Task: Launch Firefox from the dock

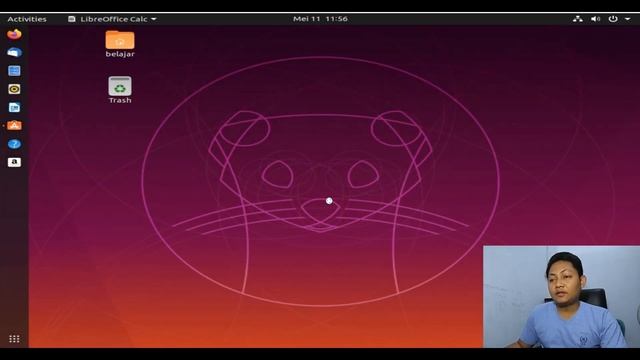Action: (14, 34)
